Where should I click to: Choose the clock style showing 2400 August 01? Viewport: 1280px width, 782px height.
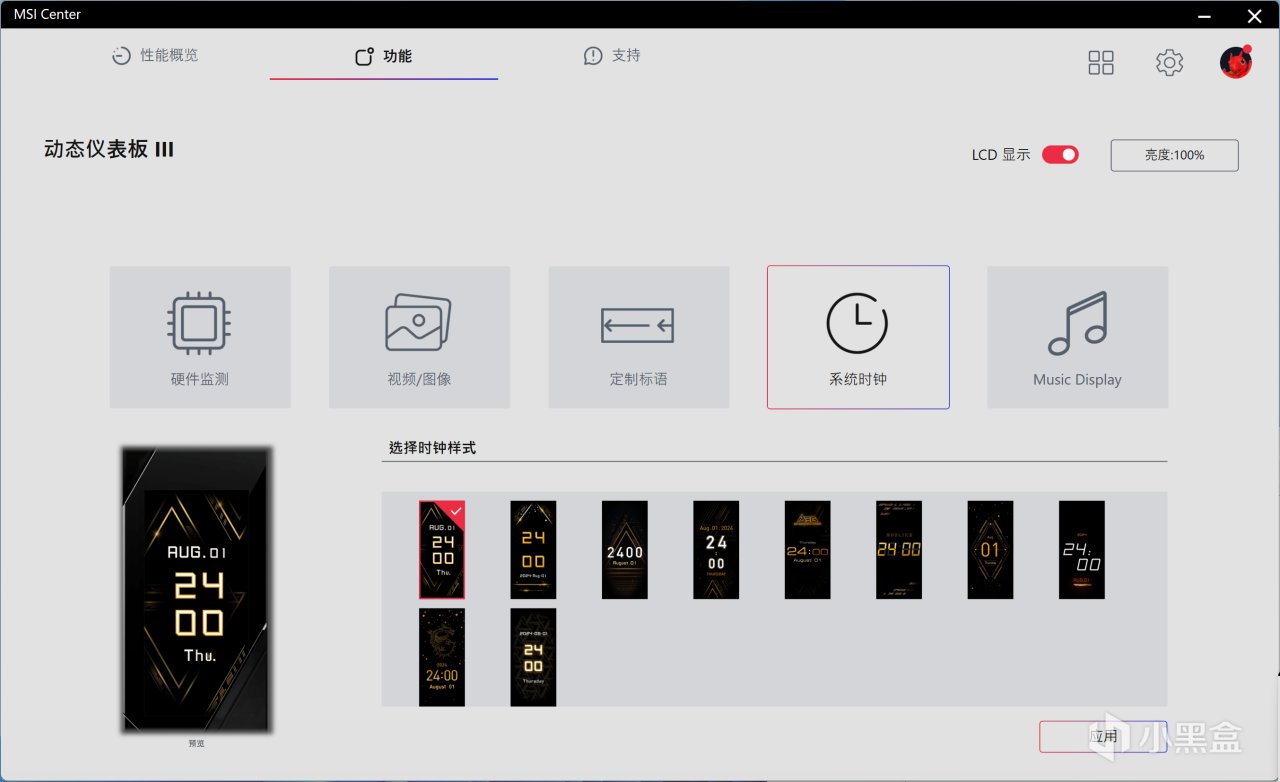(x=625, y=550)
